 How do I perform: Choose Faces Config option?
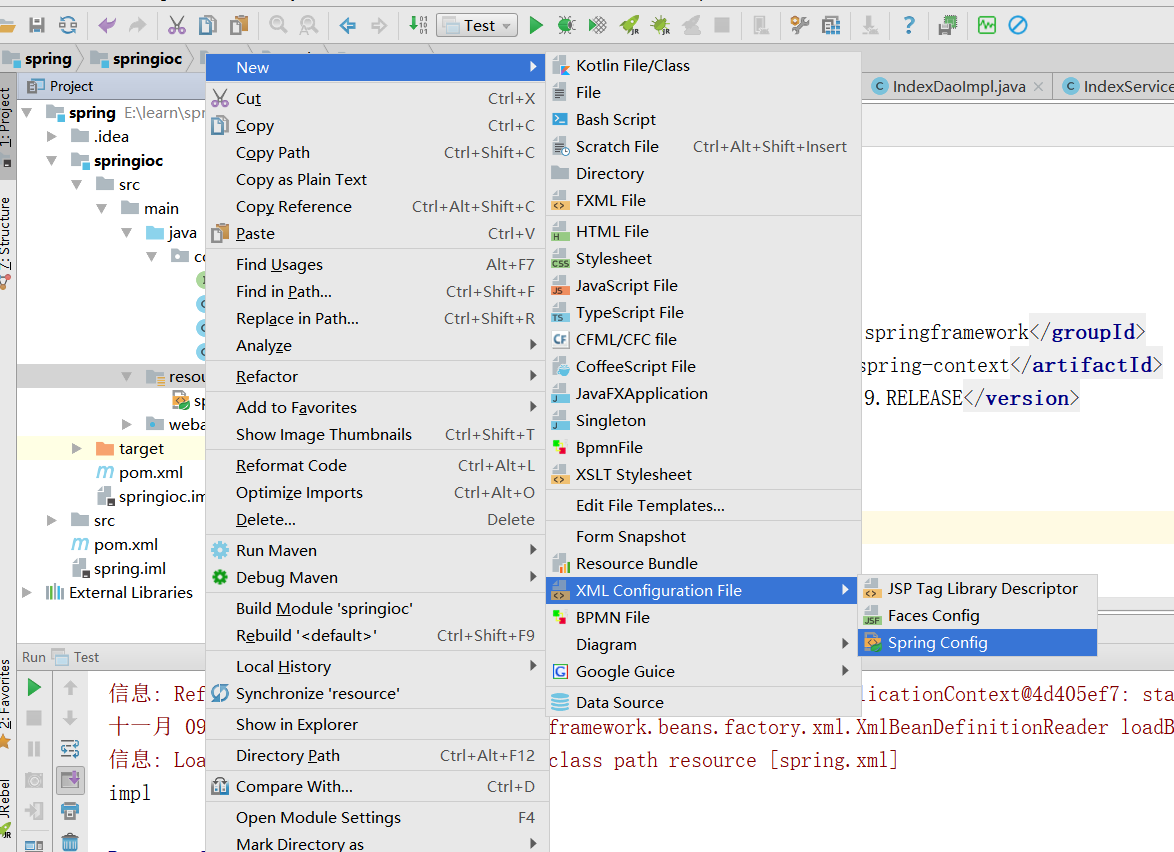[977, 615]
